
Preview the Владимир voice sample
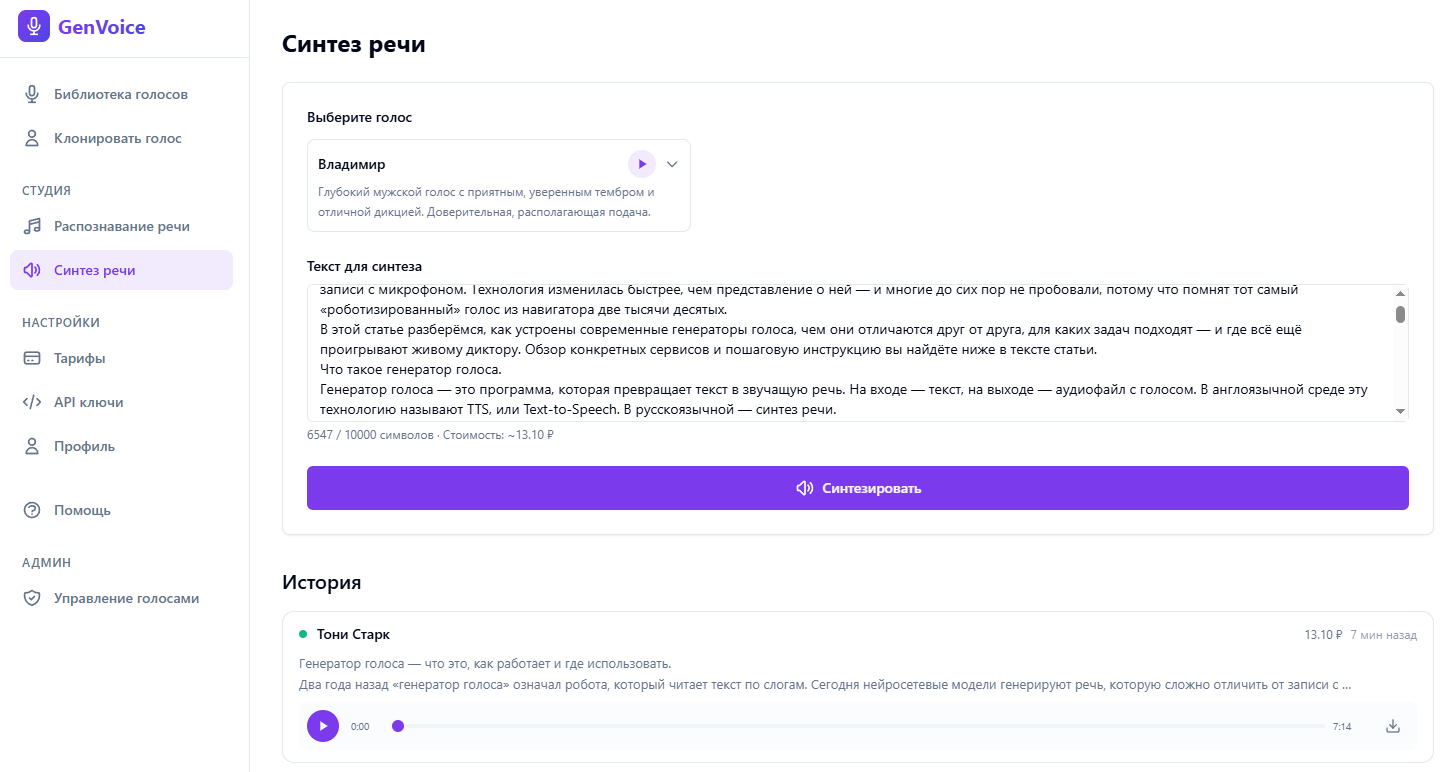(x=641, y=163)
